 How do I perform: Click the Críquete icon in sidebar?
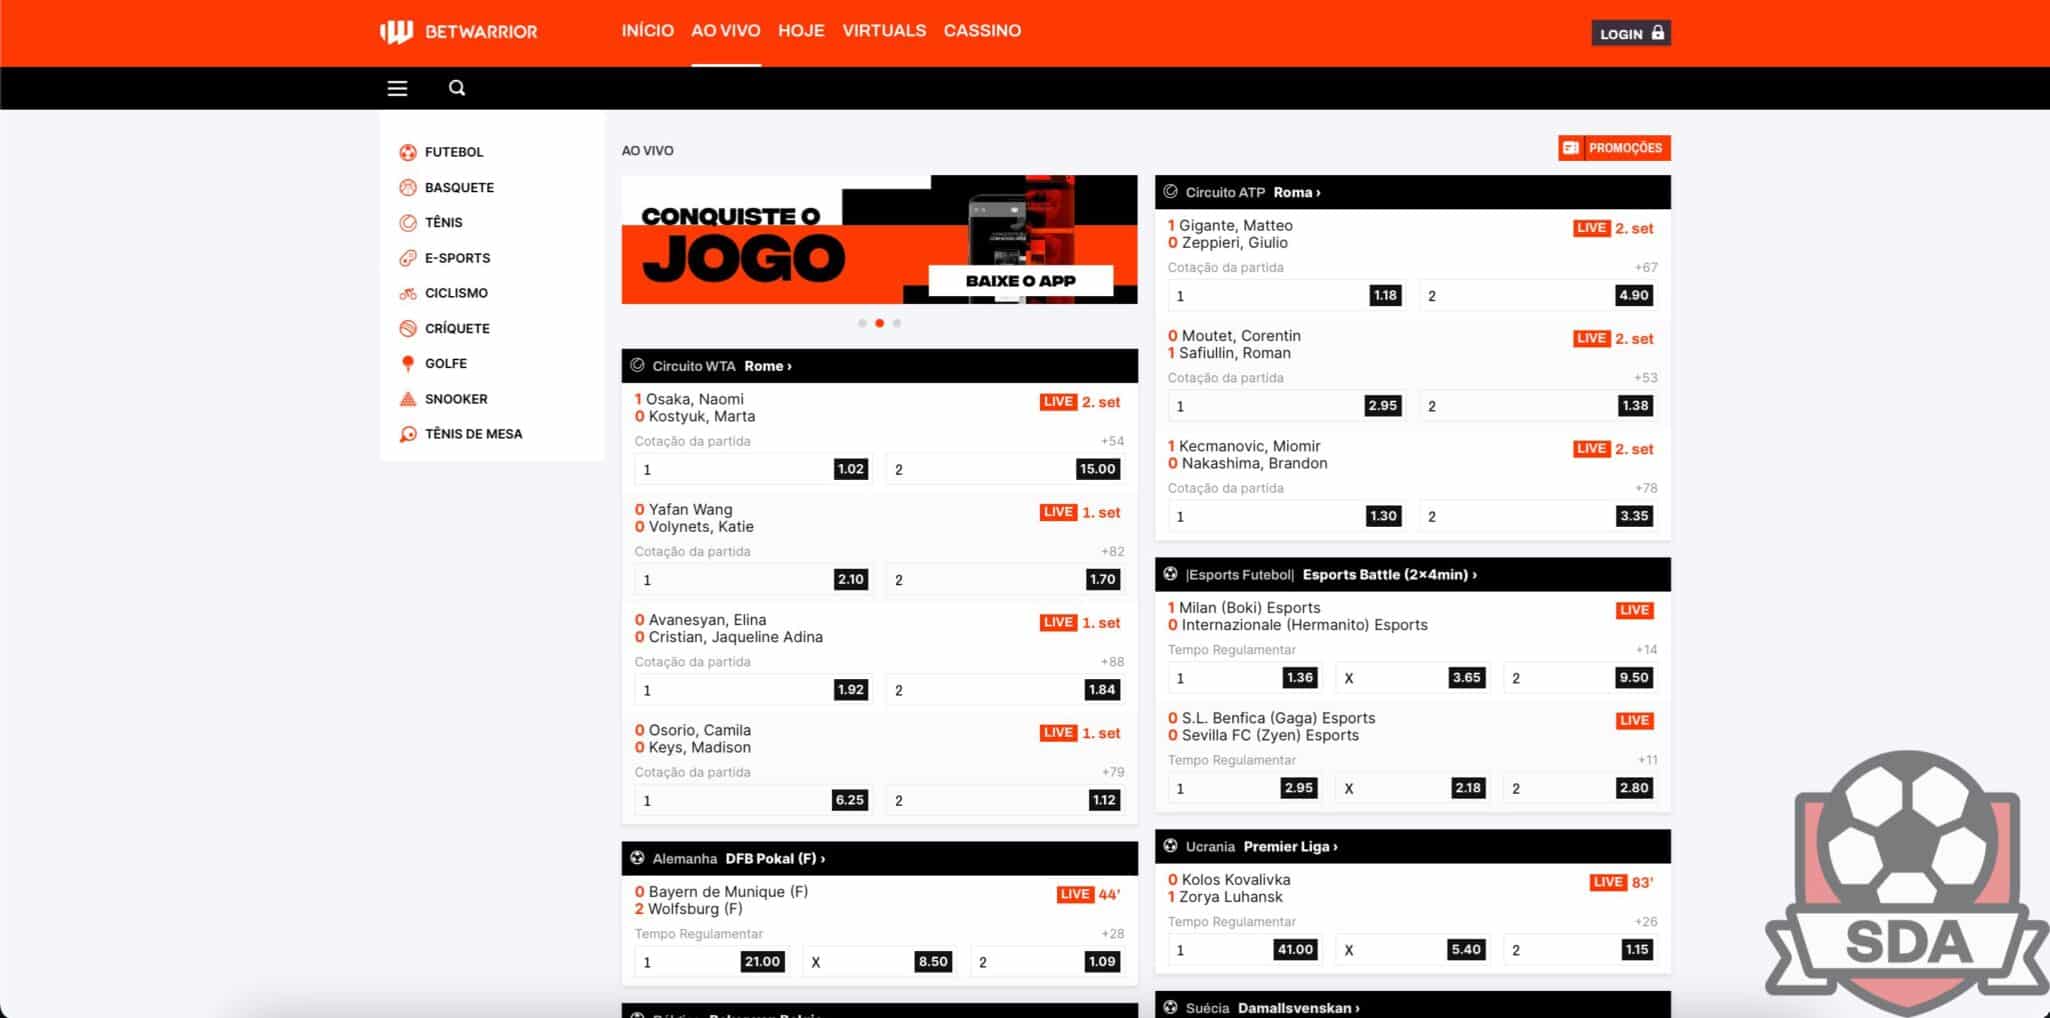pyautogui.click(x=408, y=328)
